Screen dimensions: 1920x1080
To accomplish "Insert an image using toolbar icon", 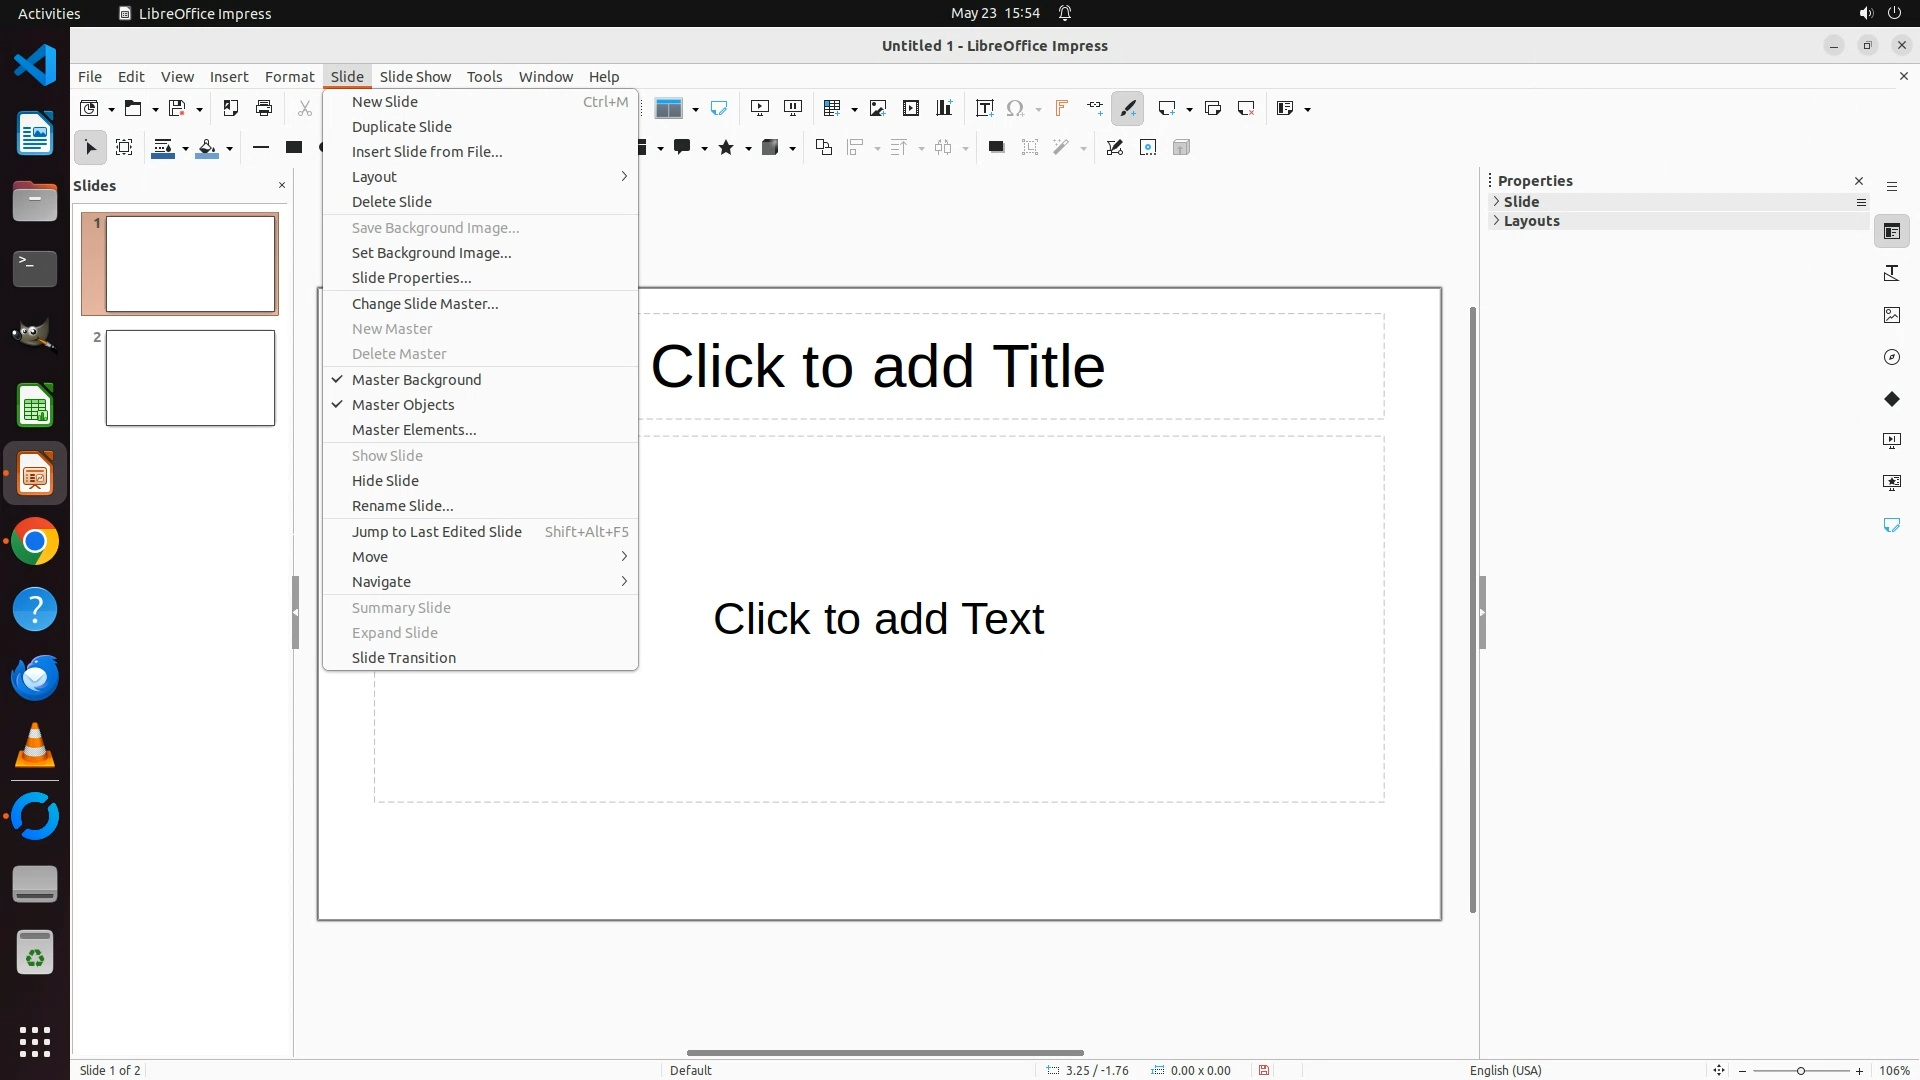I will 878,108.
